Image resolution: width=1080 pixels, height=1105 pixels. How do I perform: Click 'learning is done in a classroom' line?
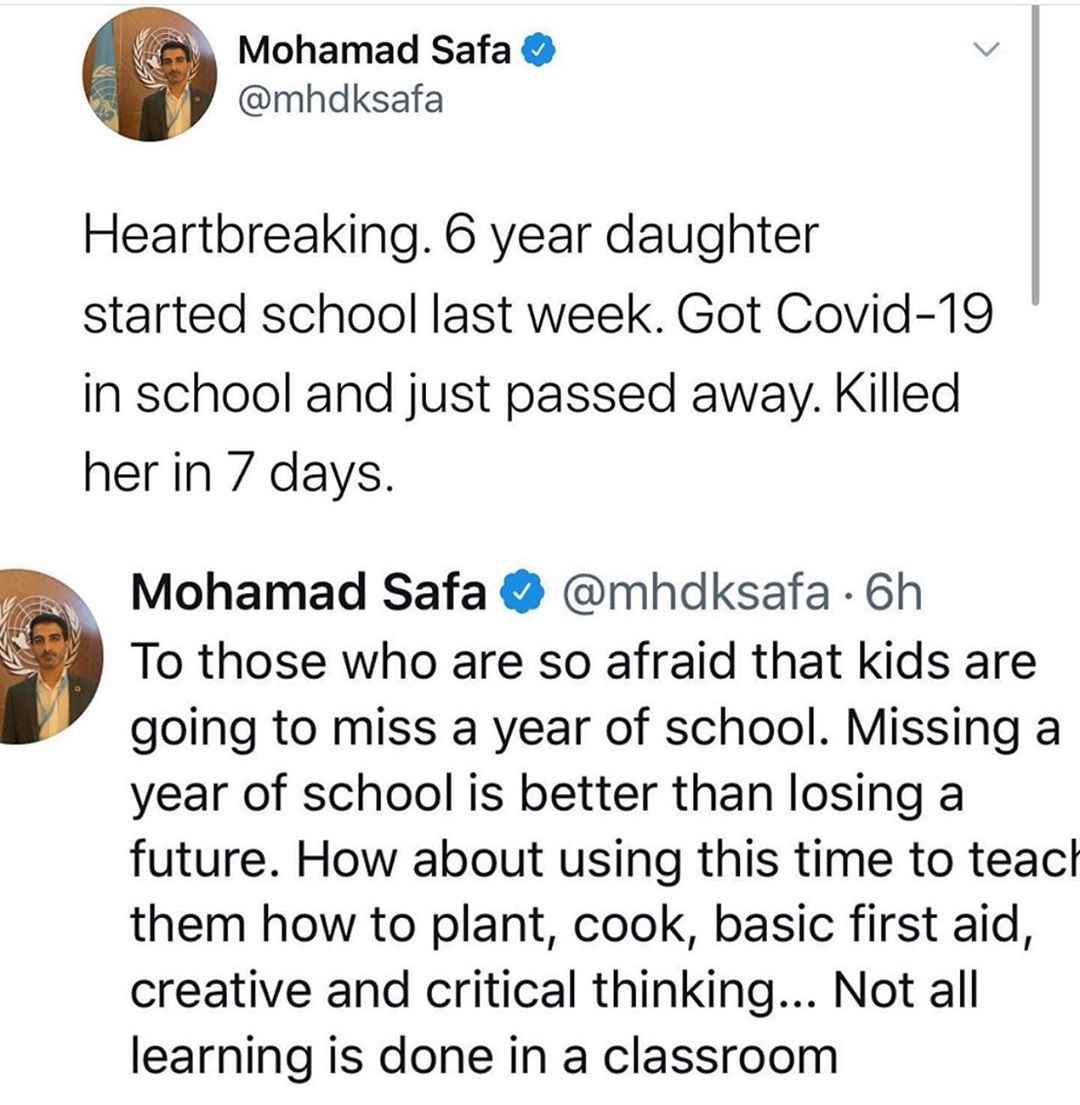tap(484, 1056)
